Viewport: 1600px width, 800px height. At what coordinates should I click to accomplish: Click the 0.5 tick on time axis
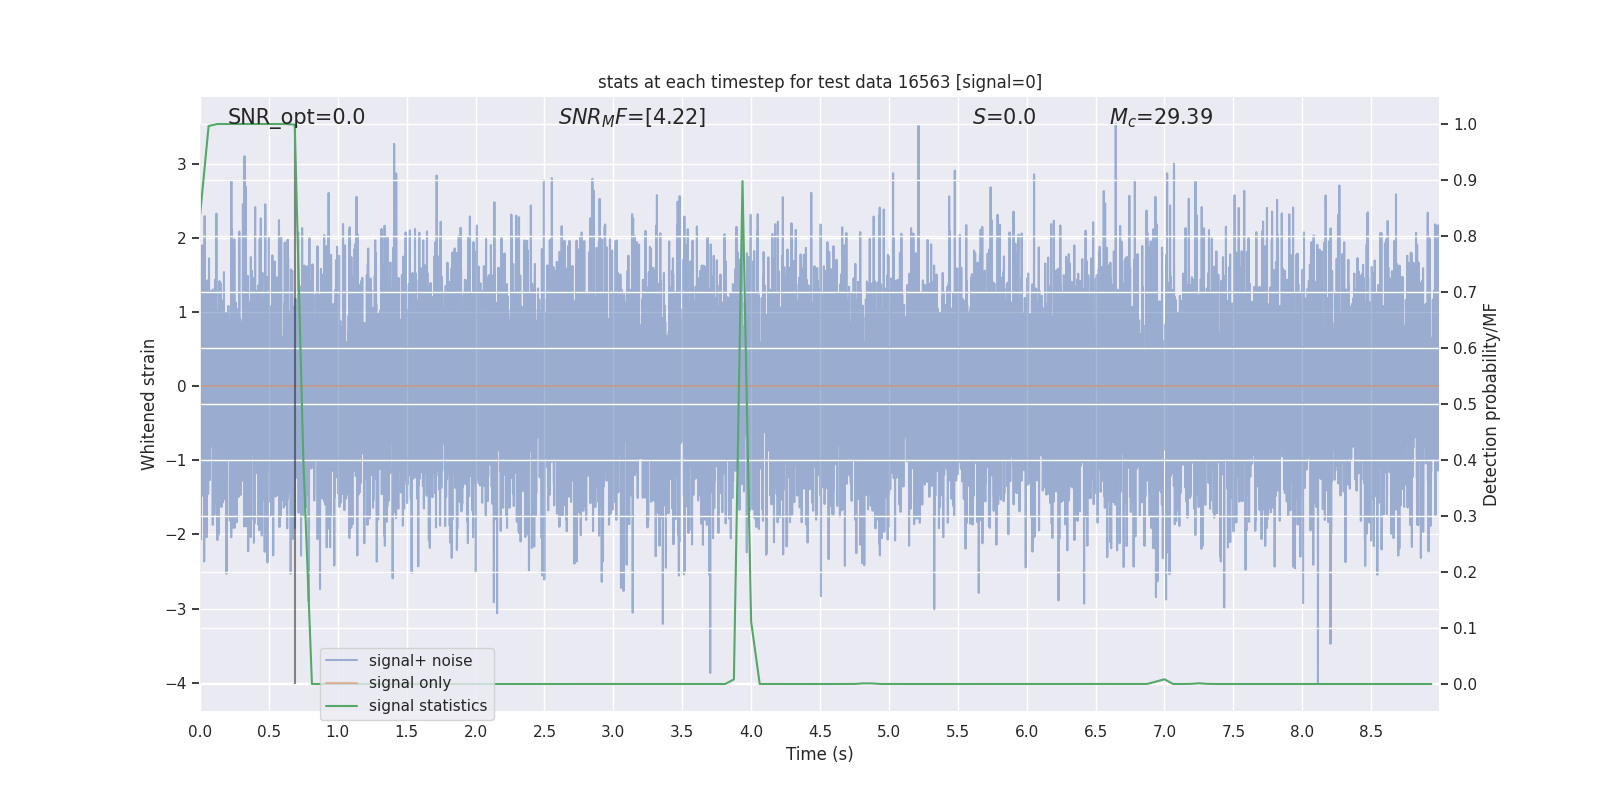point(269,731)
